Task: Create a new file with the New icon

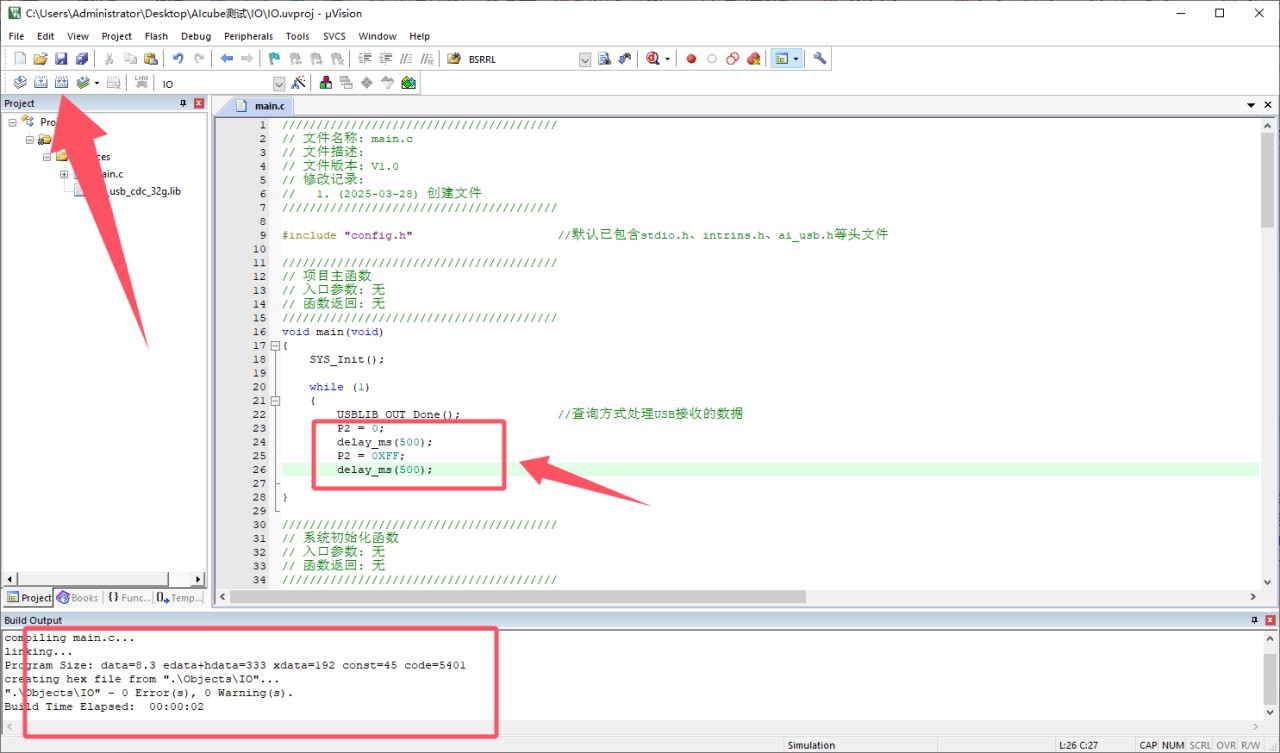Action: [x=20, y=59]
